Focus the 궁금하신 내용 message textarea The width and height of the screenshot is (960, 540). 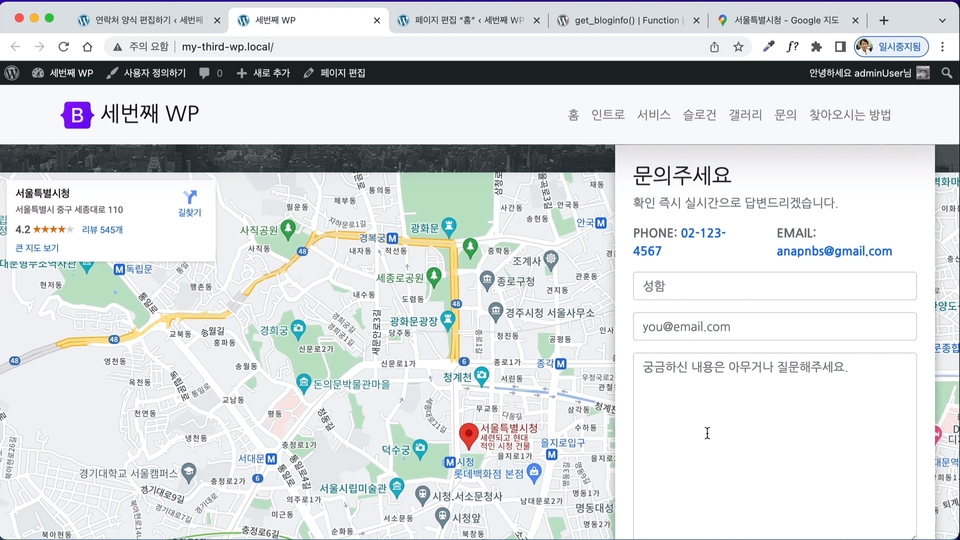coord(774,446)
